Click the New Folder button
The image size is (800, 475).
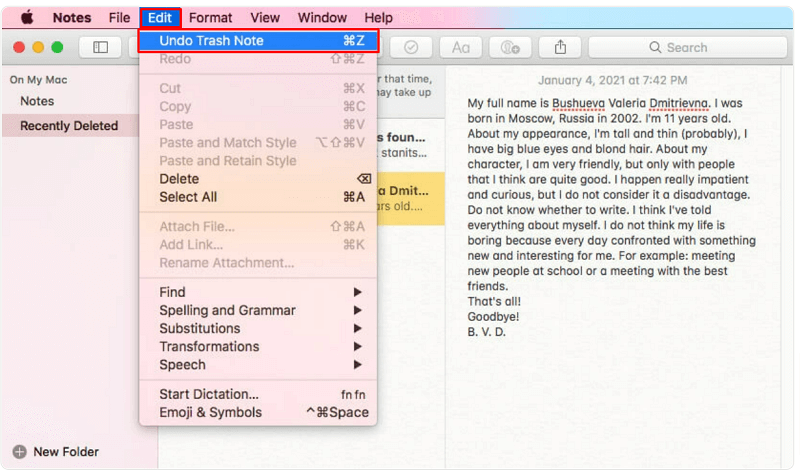56,452
